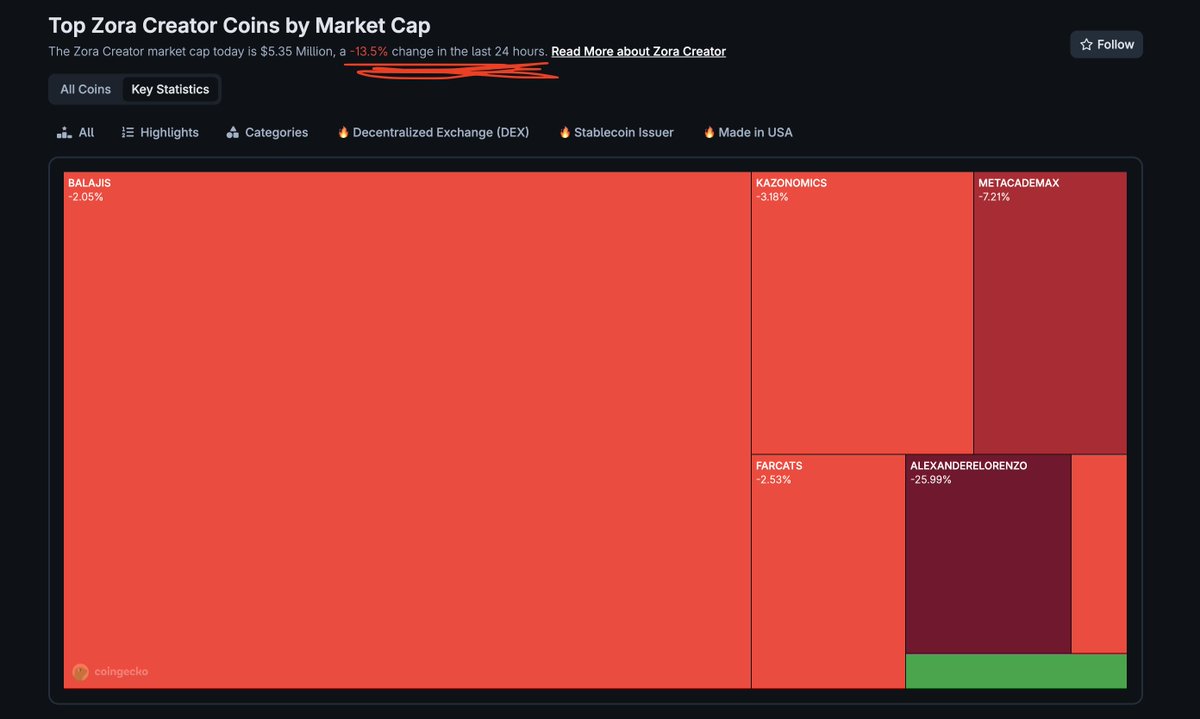Click the Highlights list icon

tap(128, 132)
